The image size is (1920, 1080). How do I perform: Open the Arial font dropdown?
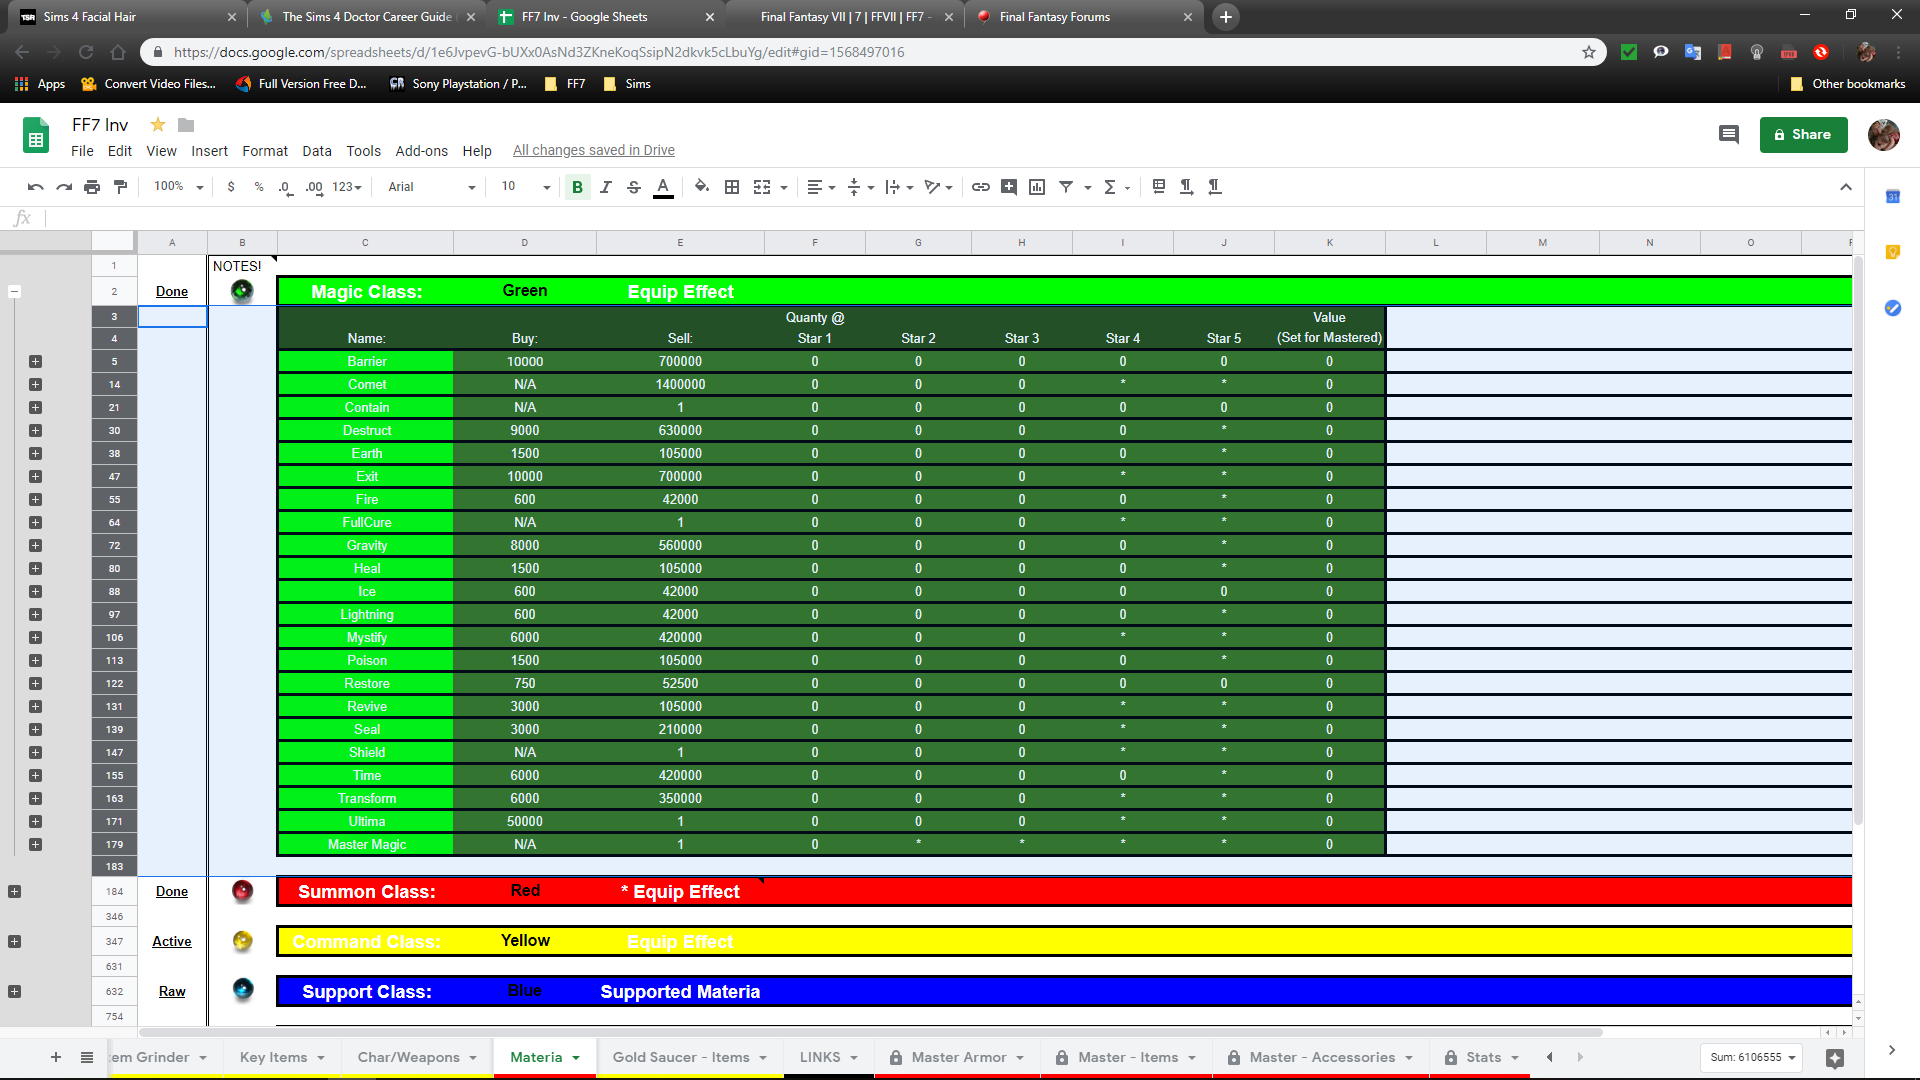(x=431, y=187)
